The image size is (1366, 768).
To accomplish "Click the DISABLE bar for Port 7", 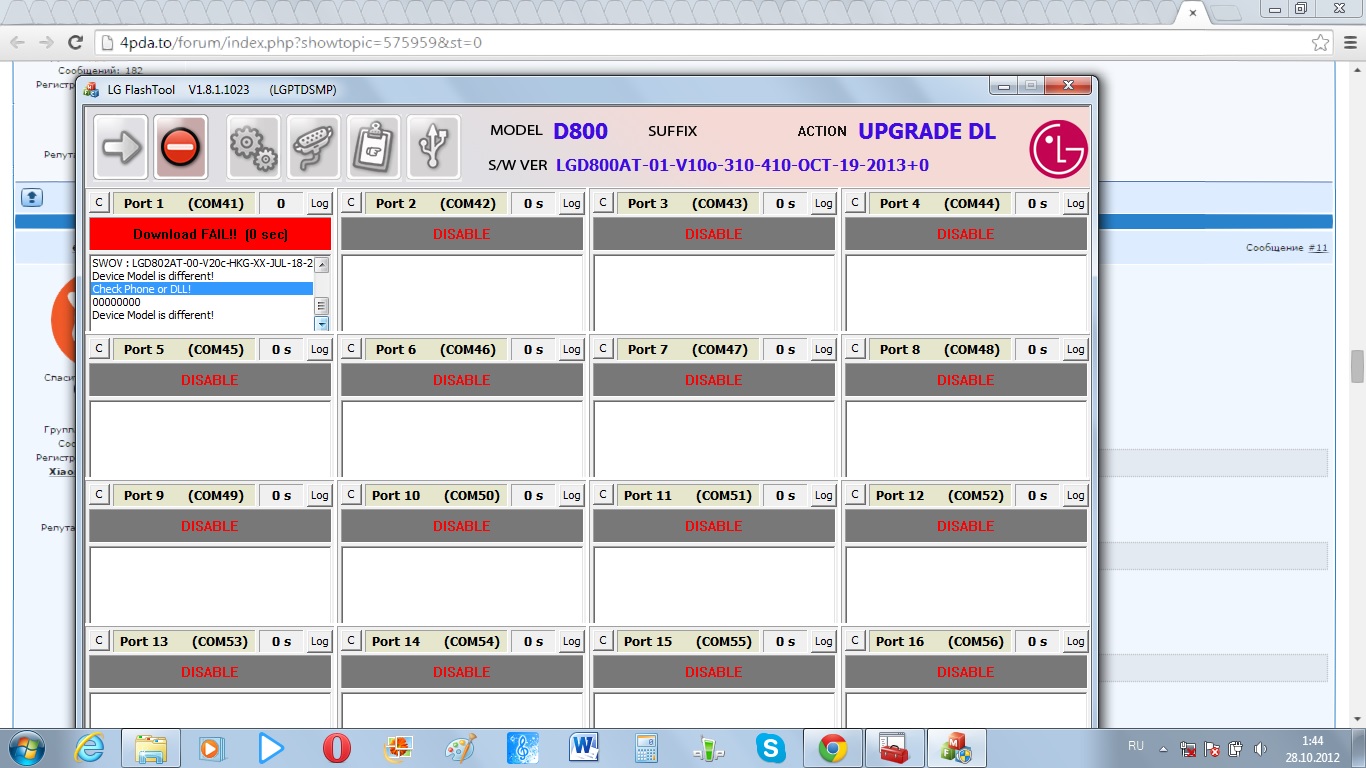I will point(714,380).
